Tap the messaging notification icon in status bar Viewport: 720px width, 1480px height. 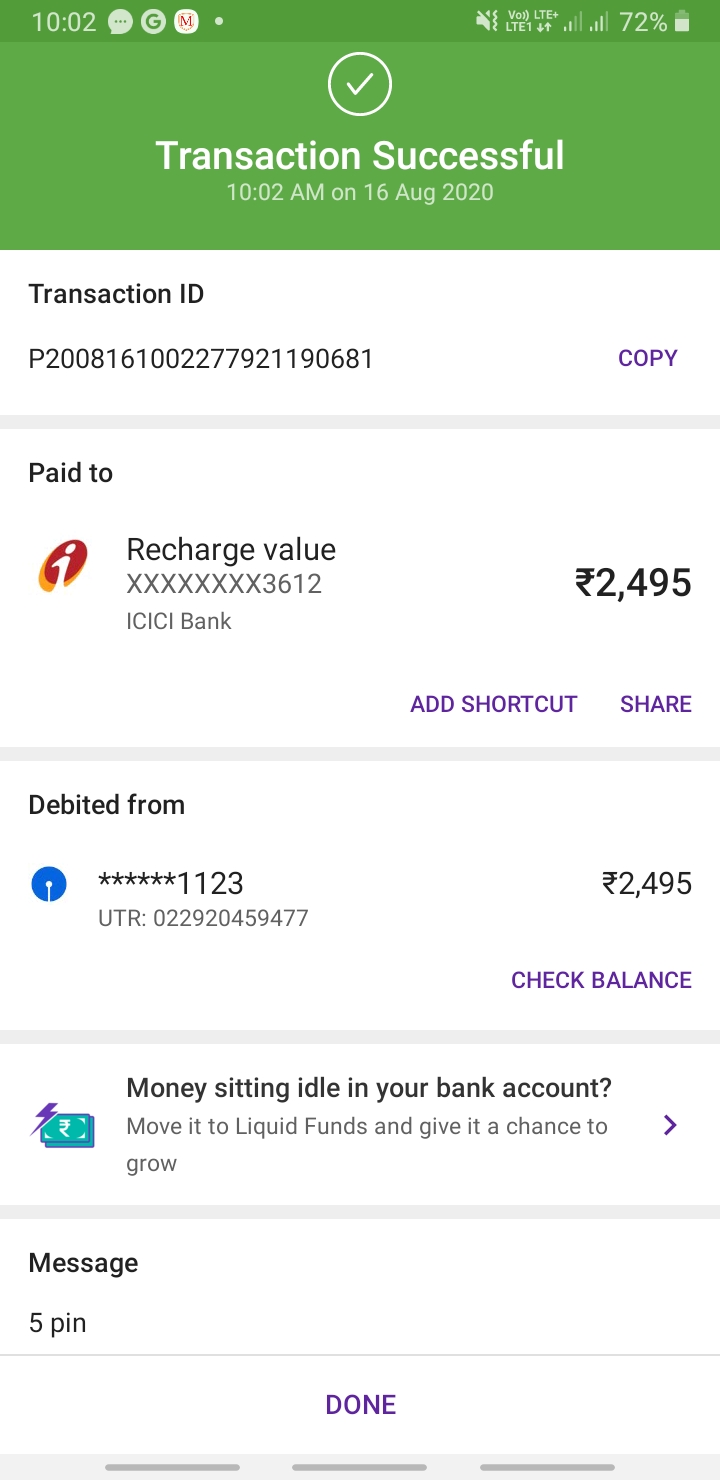click(x=120, y=21)
